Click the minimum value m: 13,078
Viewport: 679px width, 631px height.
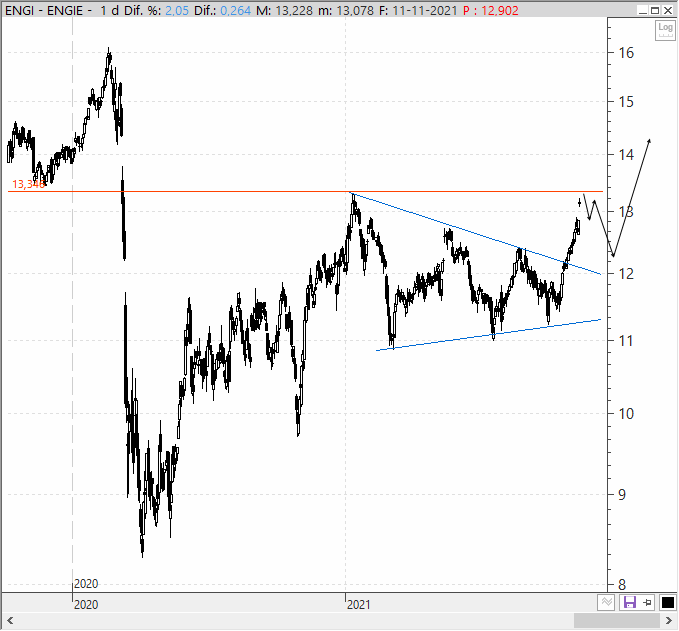click(346, 10)
